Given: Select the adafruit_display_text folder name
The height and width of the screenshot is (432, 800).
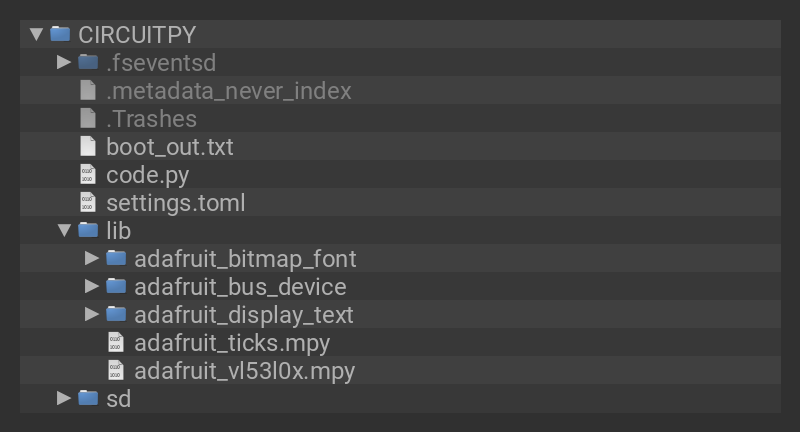Looking at the screenshot, I should point(244,315).
